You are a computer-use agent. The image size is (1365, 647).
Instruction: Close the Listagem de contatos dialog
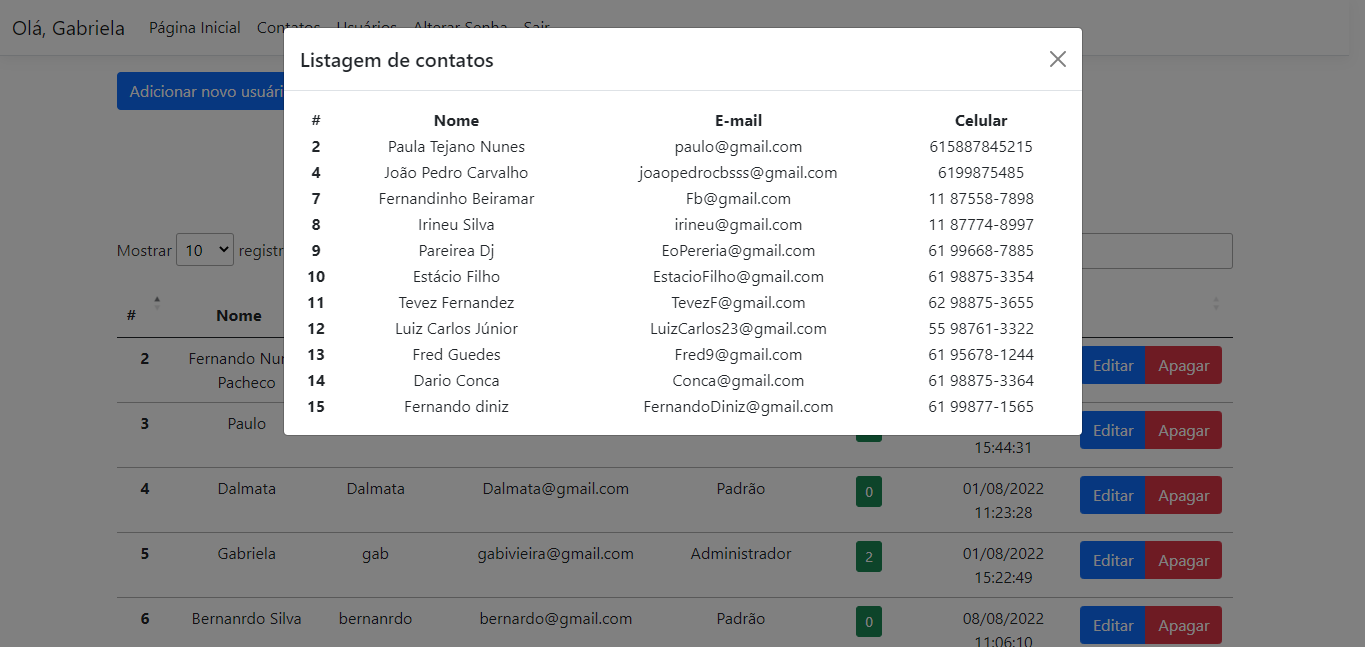click(x=1057, y=59)
